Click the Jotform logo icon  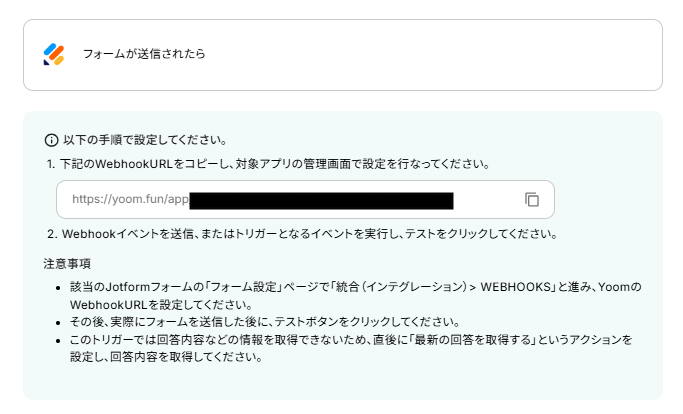(54, 54)
